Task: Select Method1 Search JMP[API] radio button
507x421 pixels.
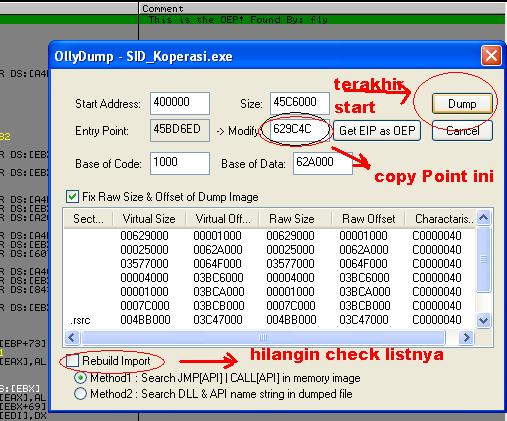Action: click(80, 378)
